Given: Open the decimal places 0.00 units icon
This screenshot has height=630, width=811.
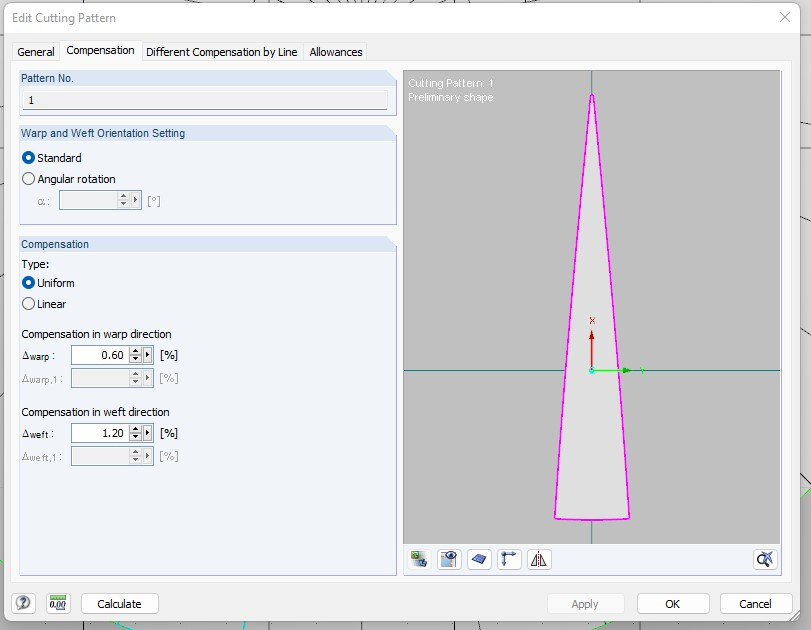Looking at the screenshot, I should pos(58,603).
